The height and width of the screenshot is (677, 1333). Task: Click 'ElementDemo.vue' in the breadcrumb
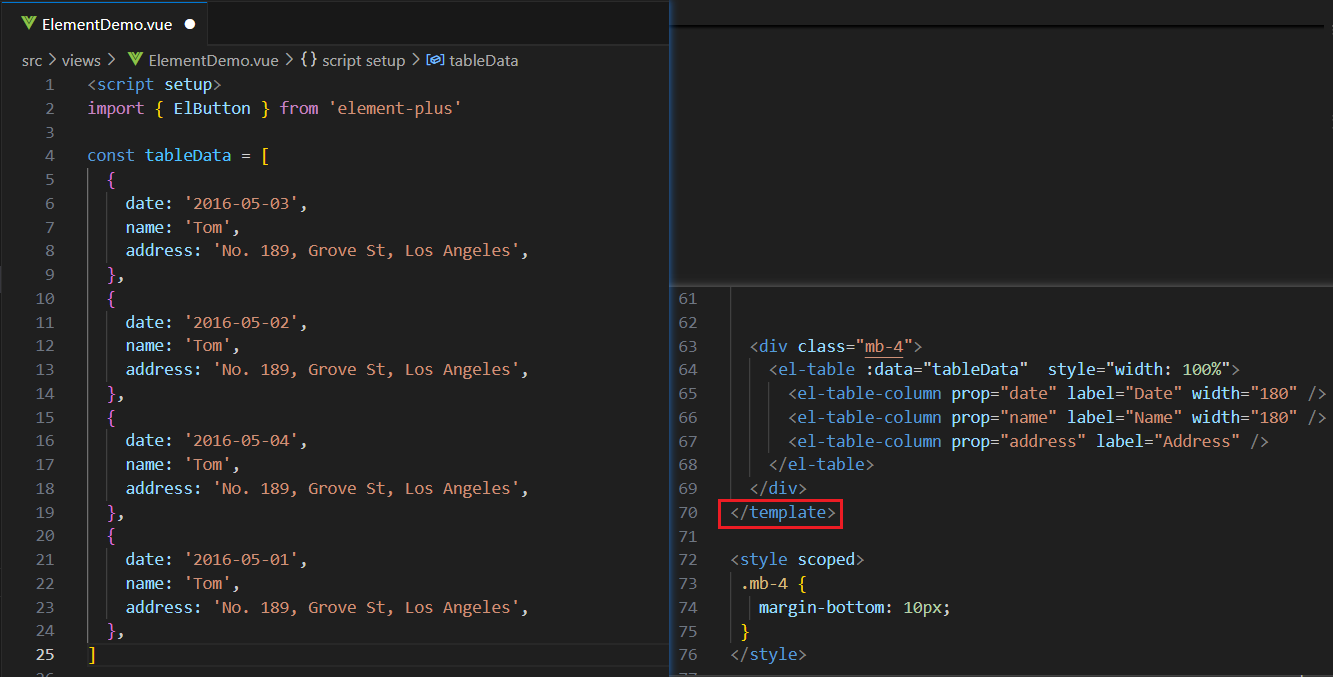(x=213, y=60)
